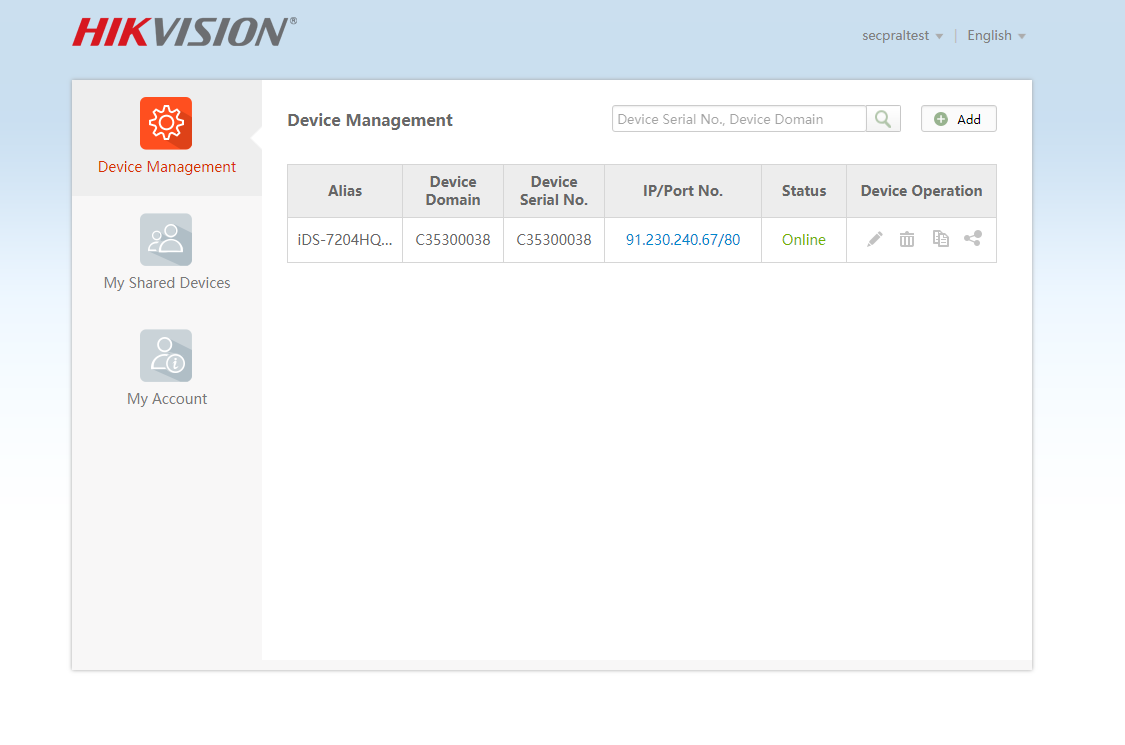The width and height of the screenshot is (1125, 745).
Task: Click the My Account profile icon
Action: (x=166, y=355)
